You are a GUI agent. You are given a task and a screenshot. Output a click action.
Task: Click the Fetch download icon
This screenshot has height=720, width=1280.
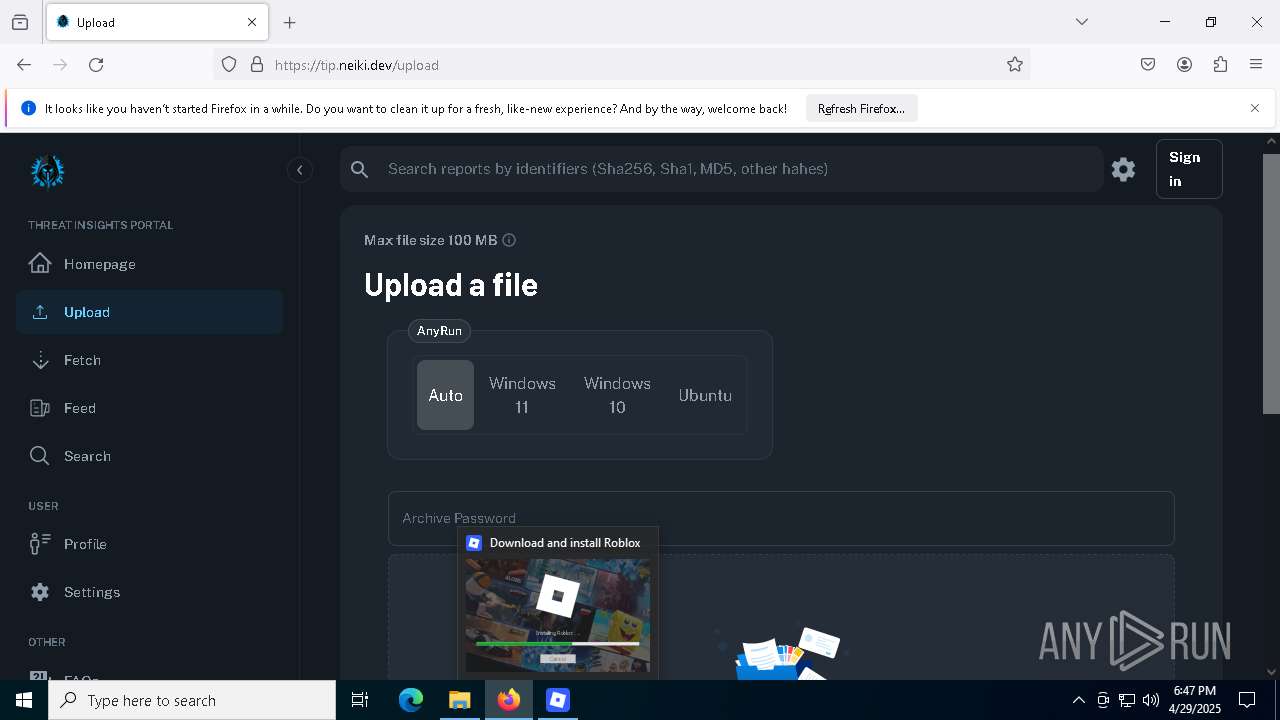(40, 360)
